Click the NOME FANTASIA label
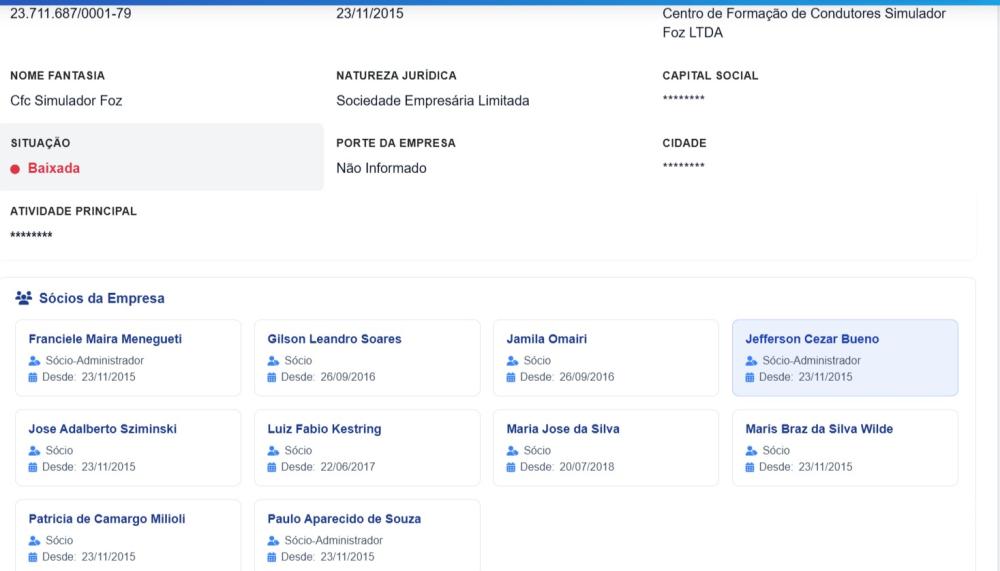 click(57, 75)
